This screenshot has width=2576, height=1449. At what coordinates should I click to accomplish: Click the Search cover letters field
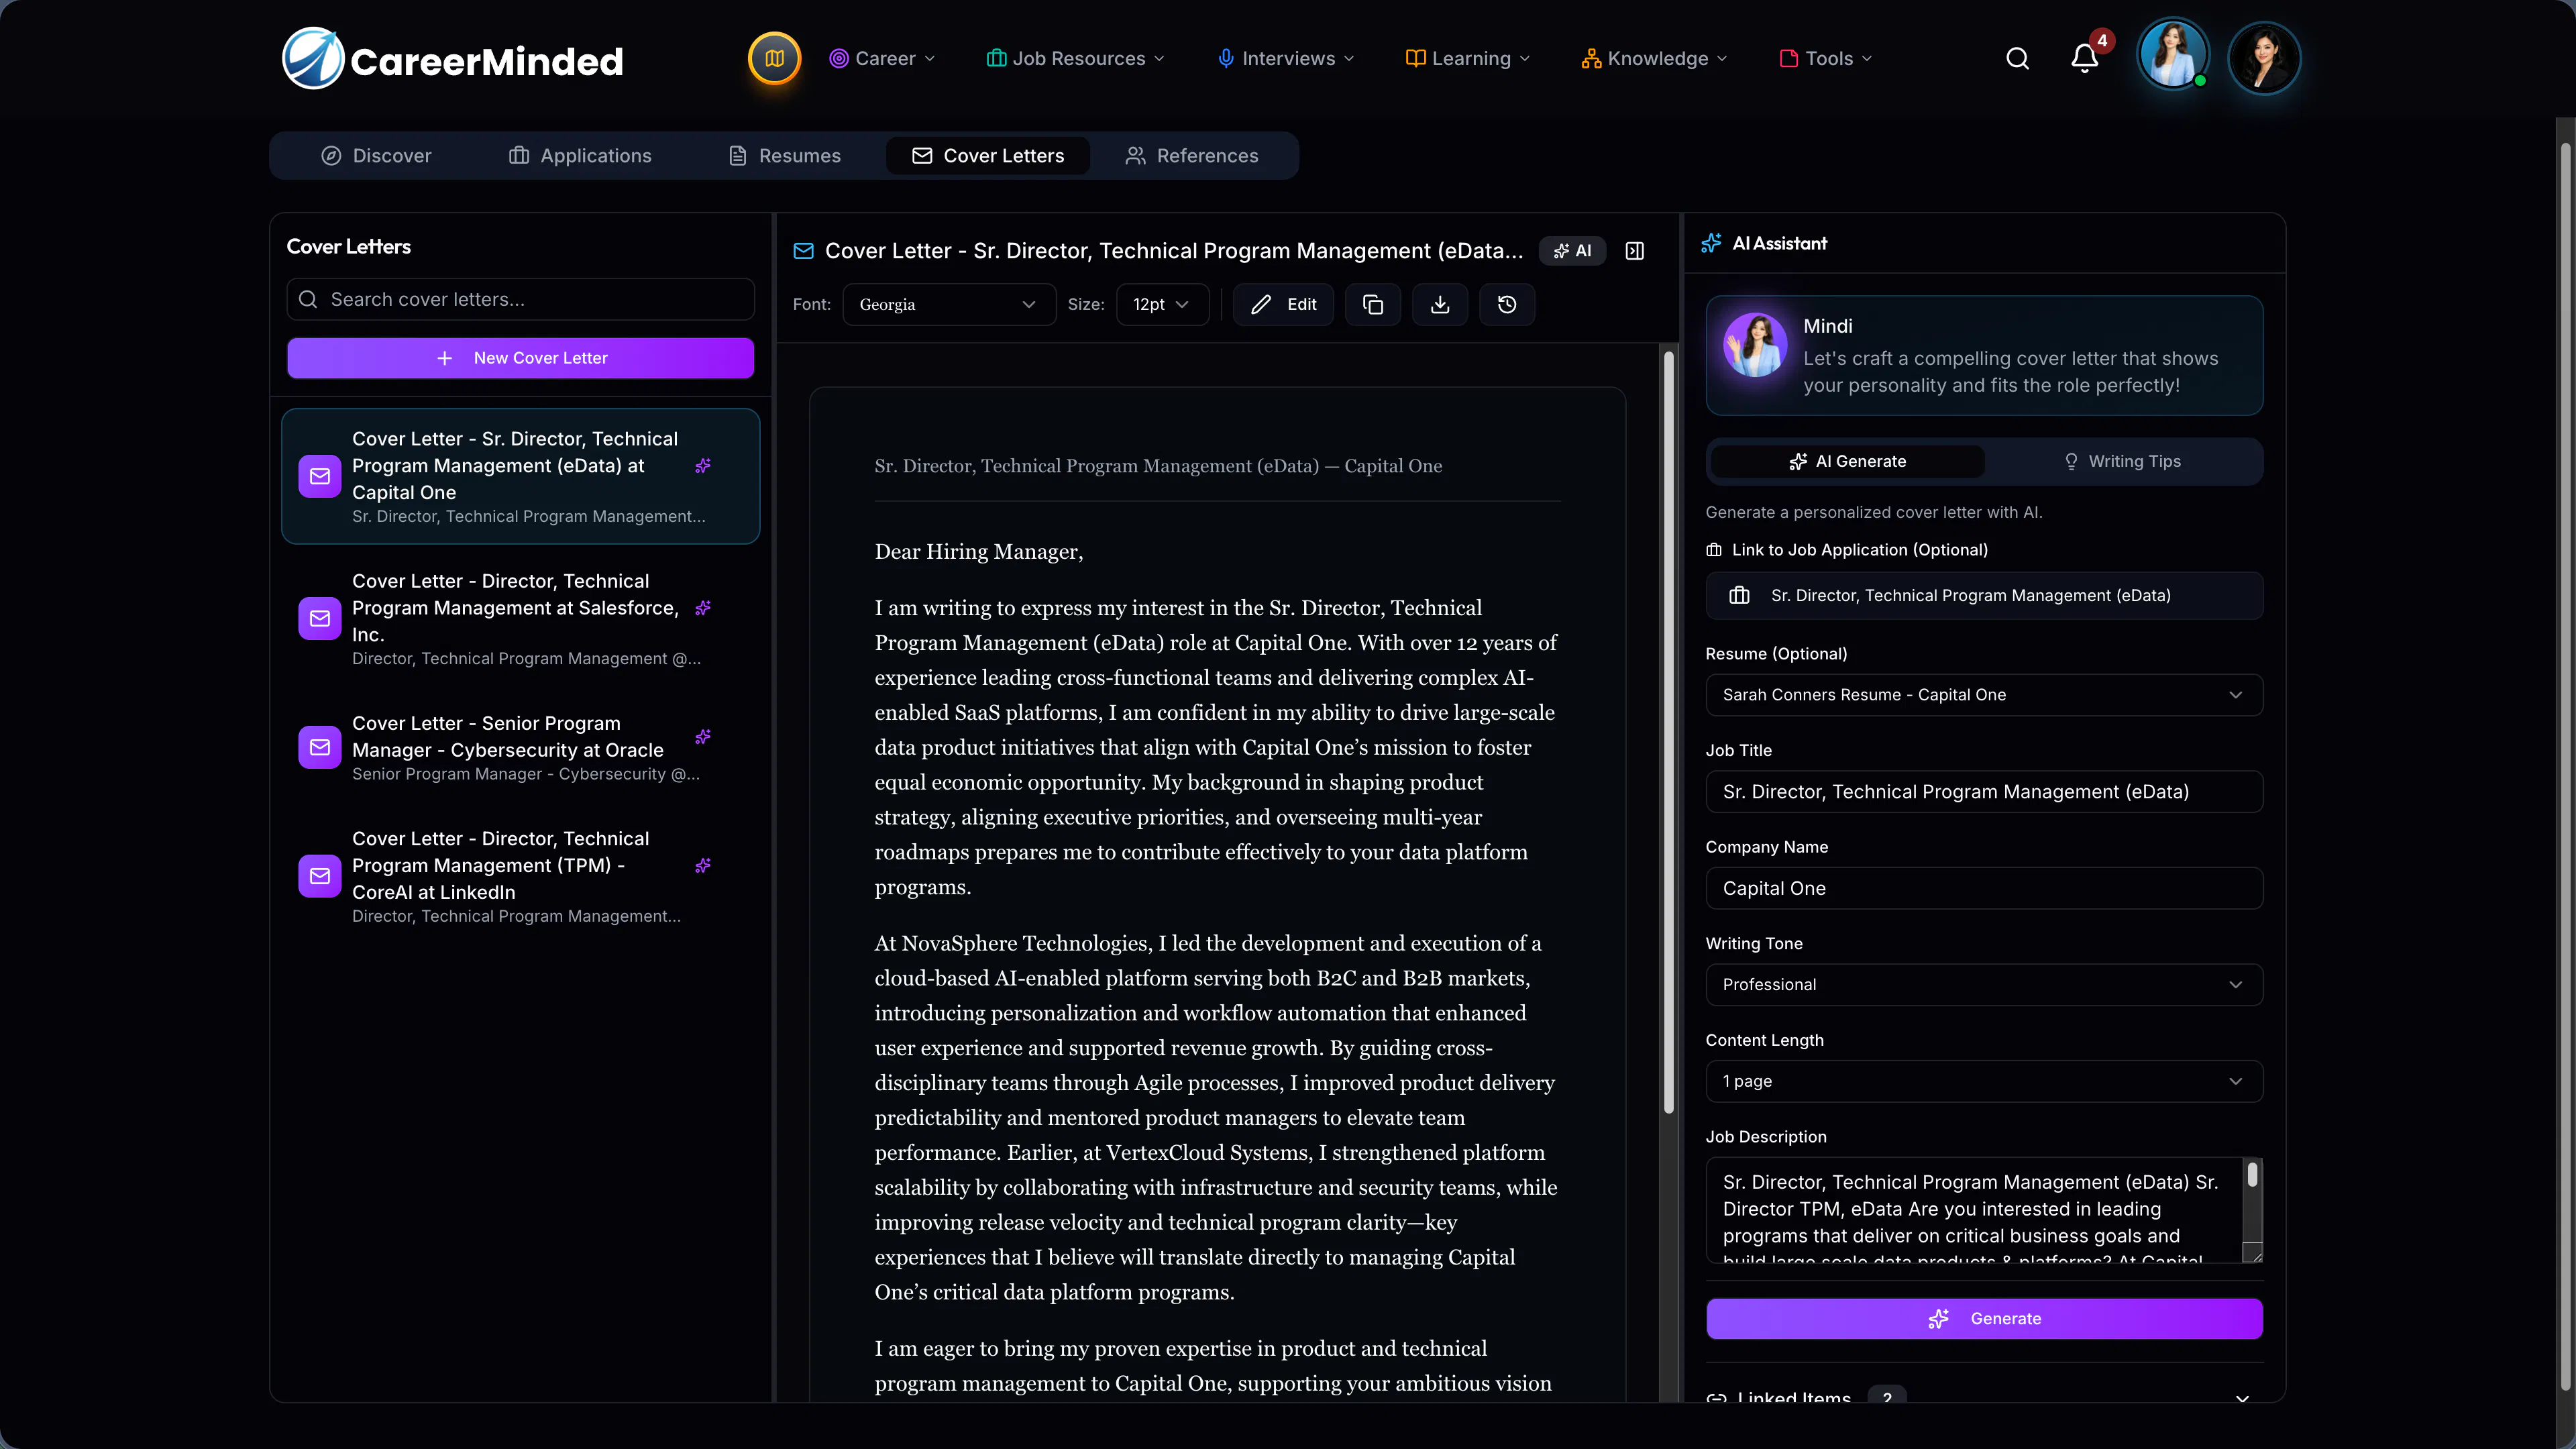pos(520,300)
